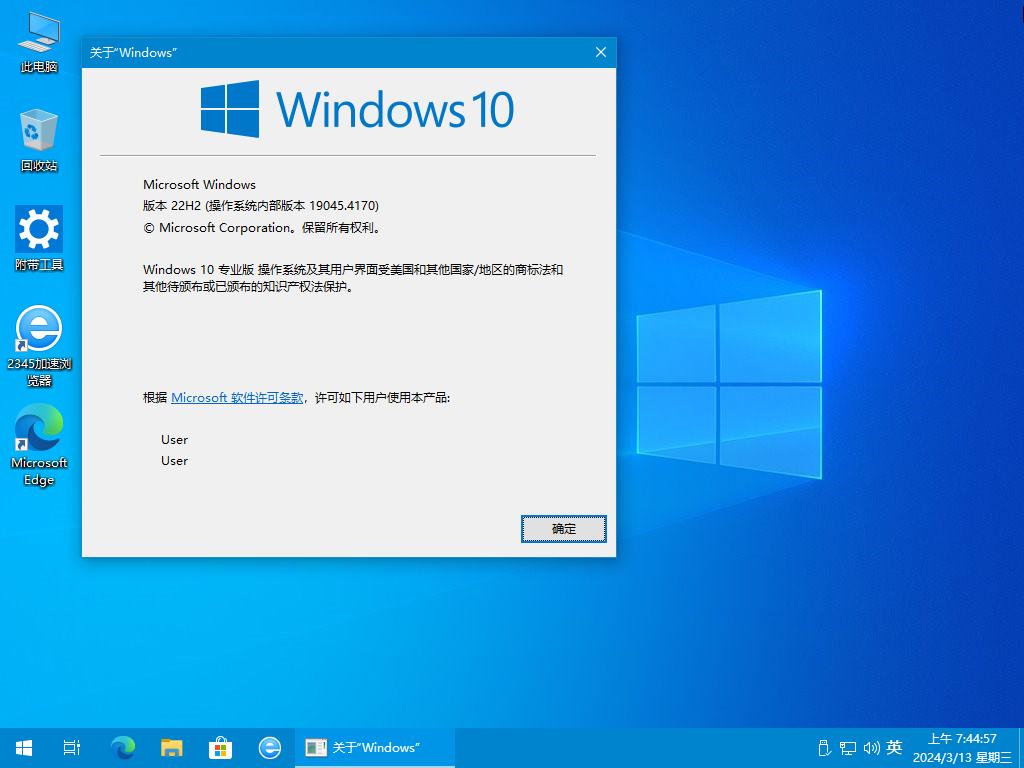Click the Windows 10 专业版 legal paragraph

[353, 278]
